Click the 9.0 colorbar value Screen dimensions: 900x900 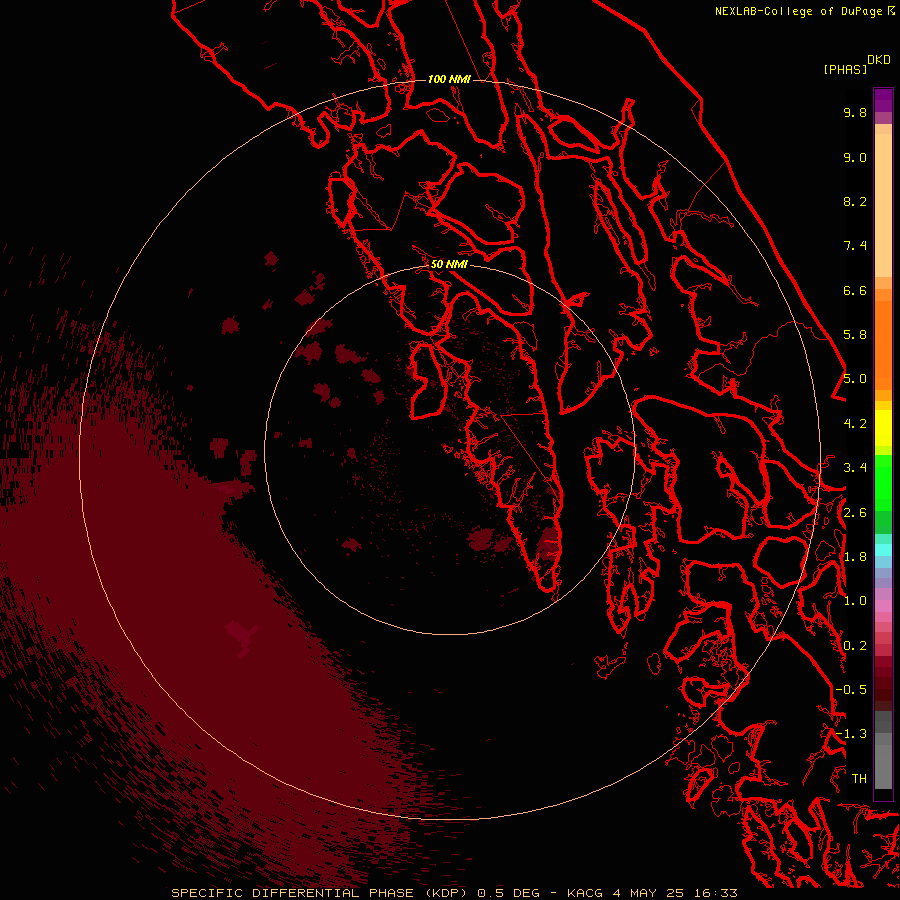[855, 157]
